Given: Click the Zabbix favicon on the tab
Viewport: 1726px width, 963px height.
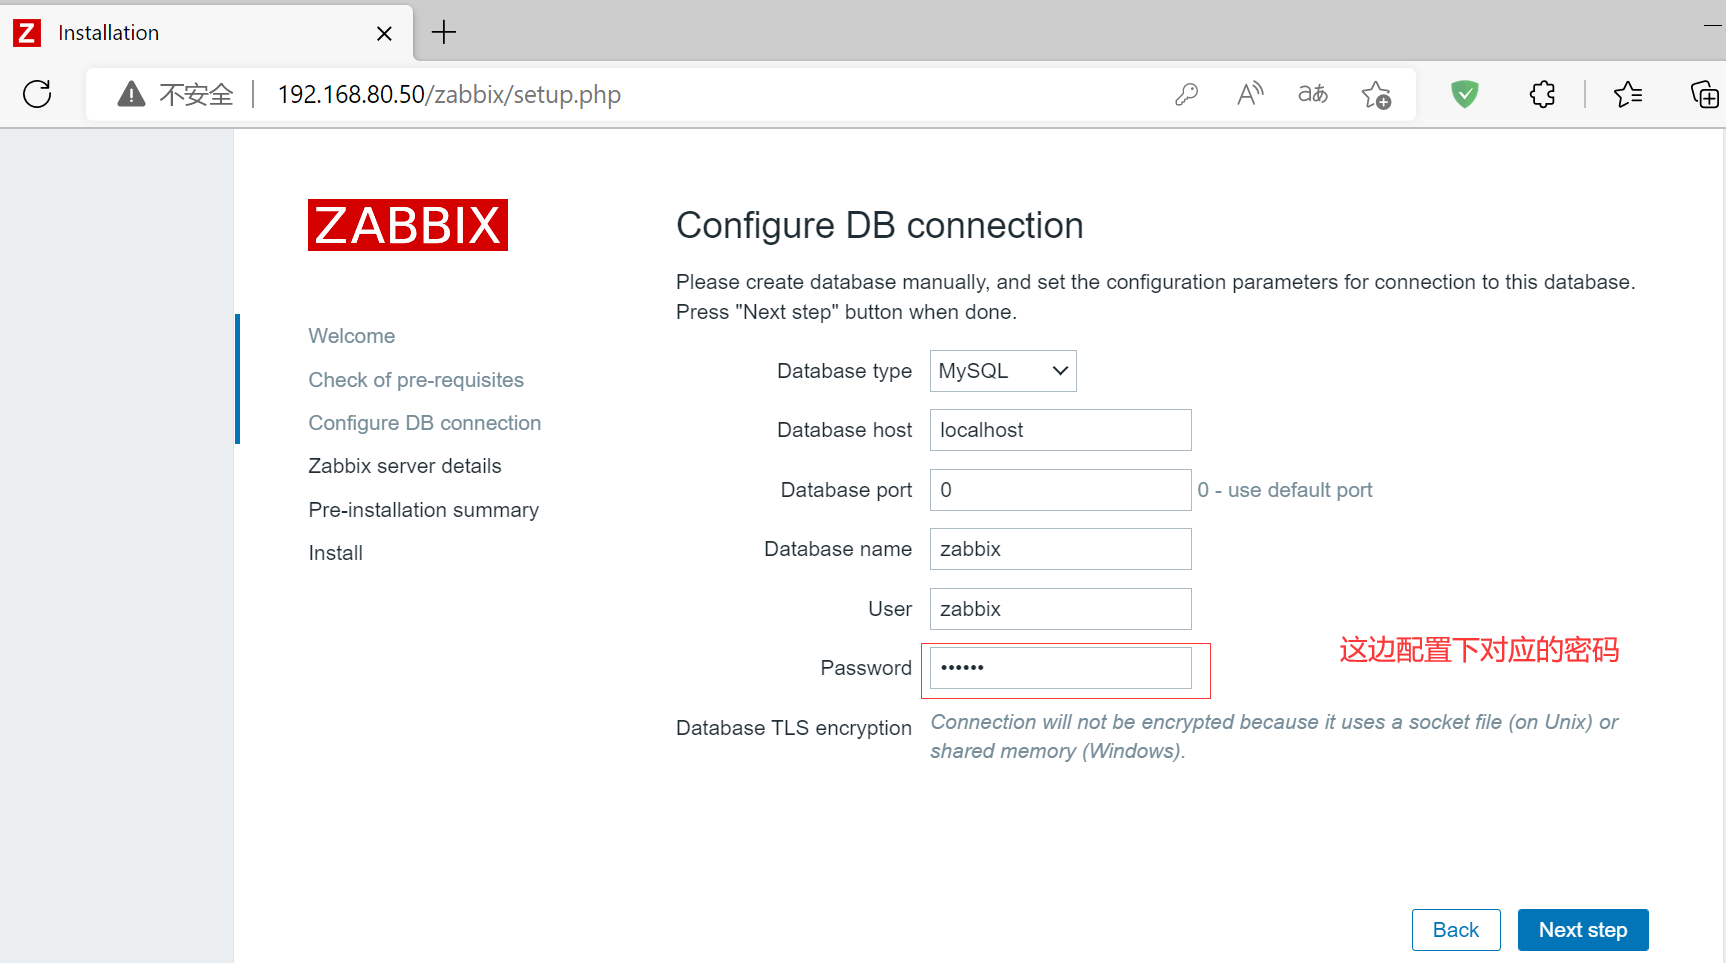Looking at the screenshot, I should tap(27, 33).
